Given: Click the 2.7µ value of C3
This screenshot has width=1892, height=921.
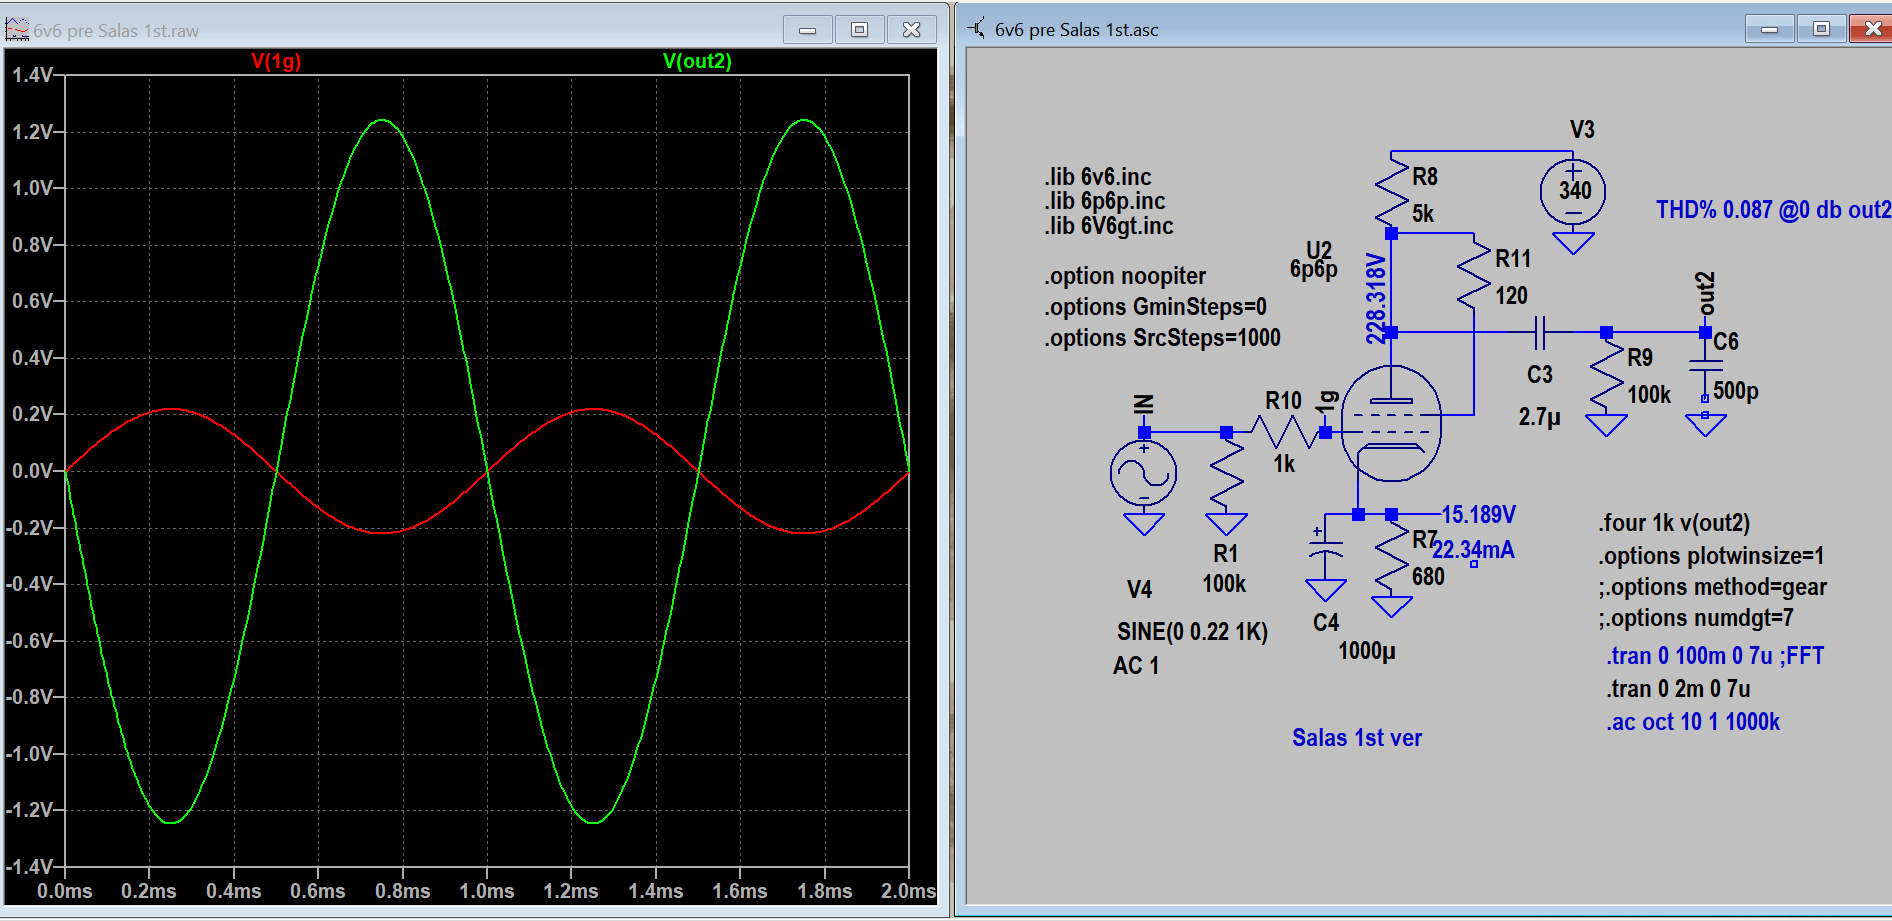Looking at the screenshot, I should pyautogui.click(x=1539, y=417).
